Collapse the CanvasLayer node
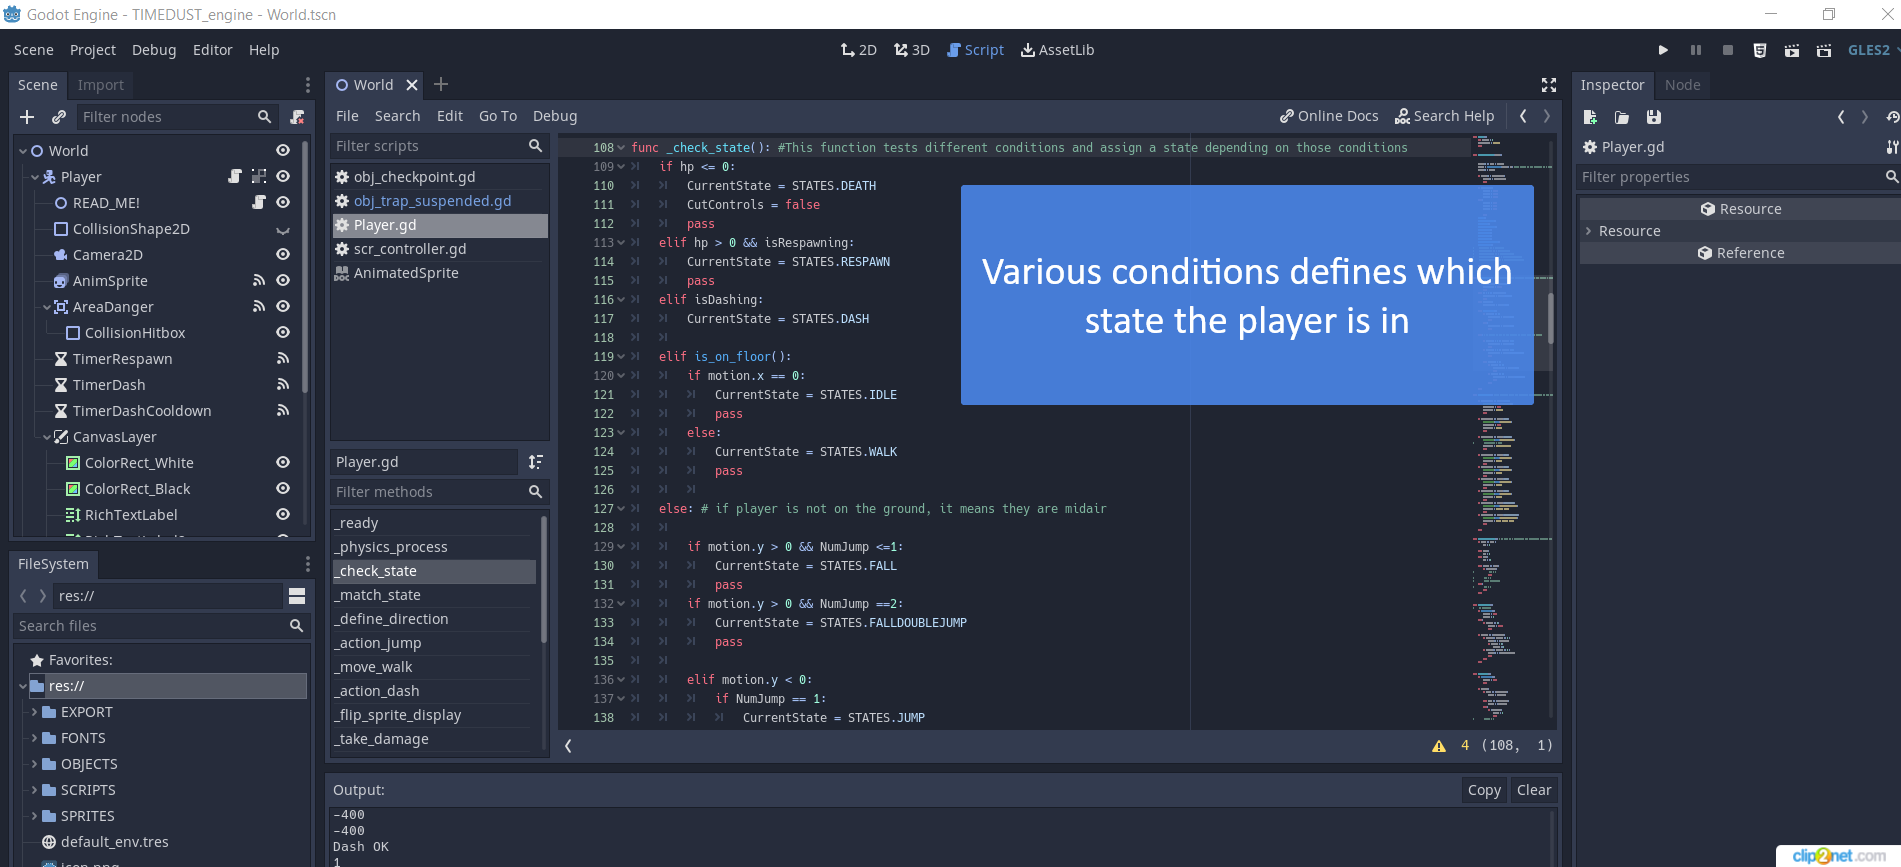The image size is (1901, 867). pos(47,437)
